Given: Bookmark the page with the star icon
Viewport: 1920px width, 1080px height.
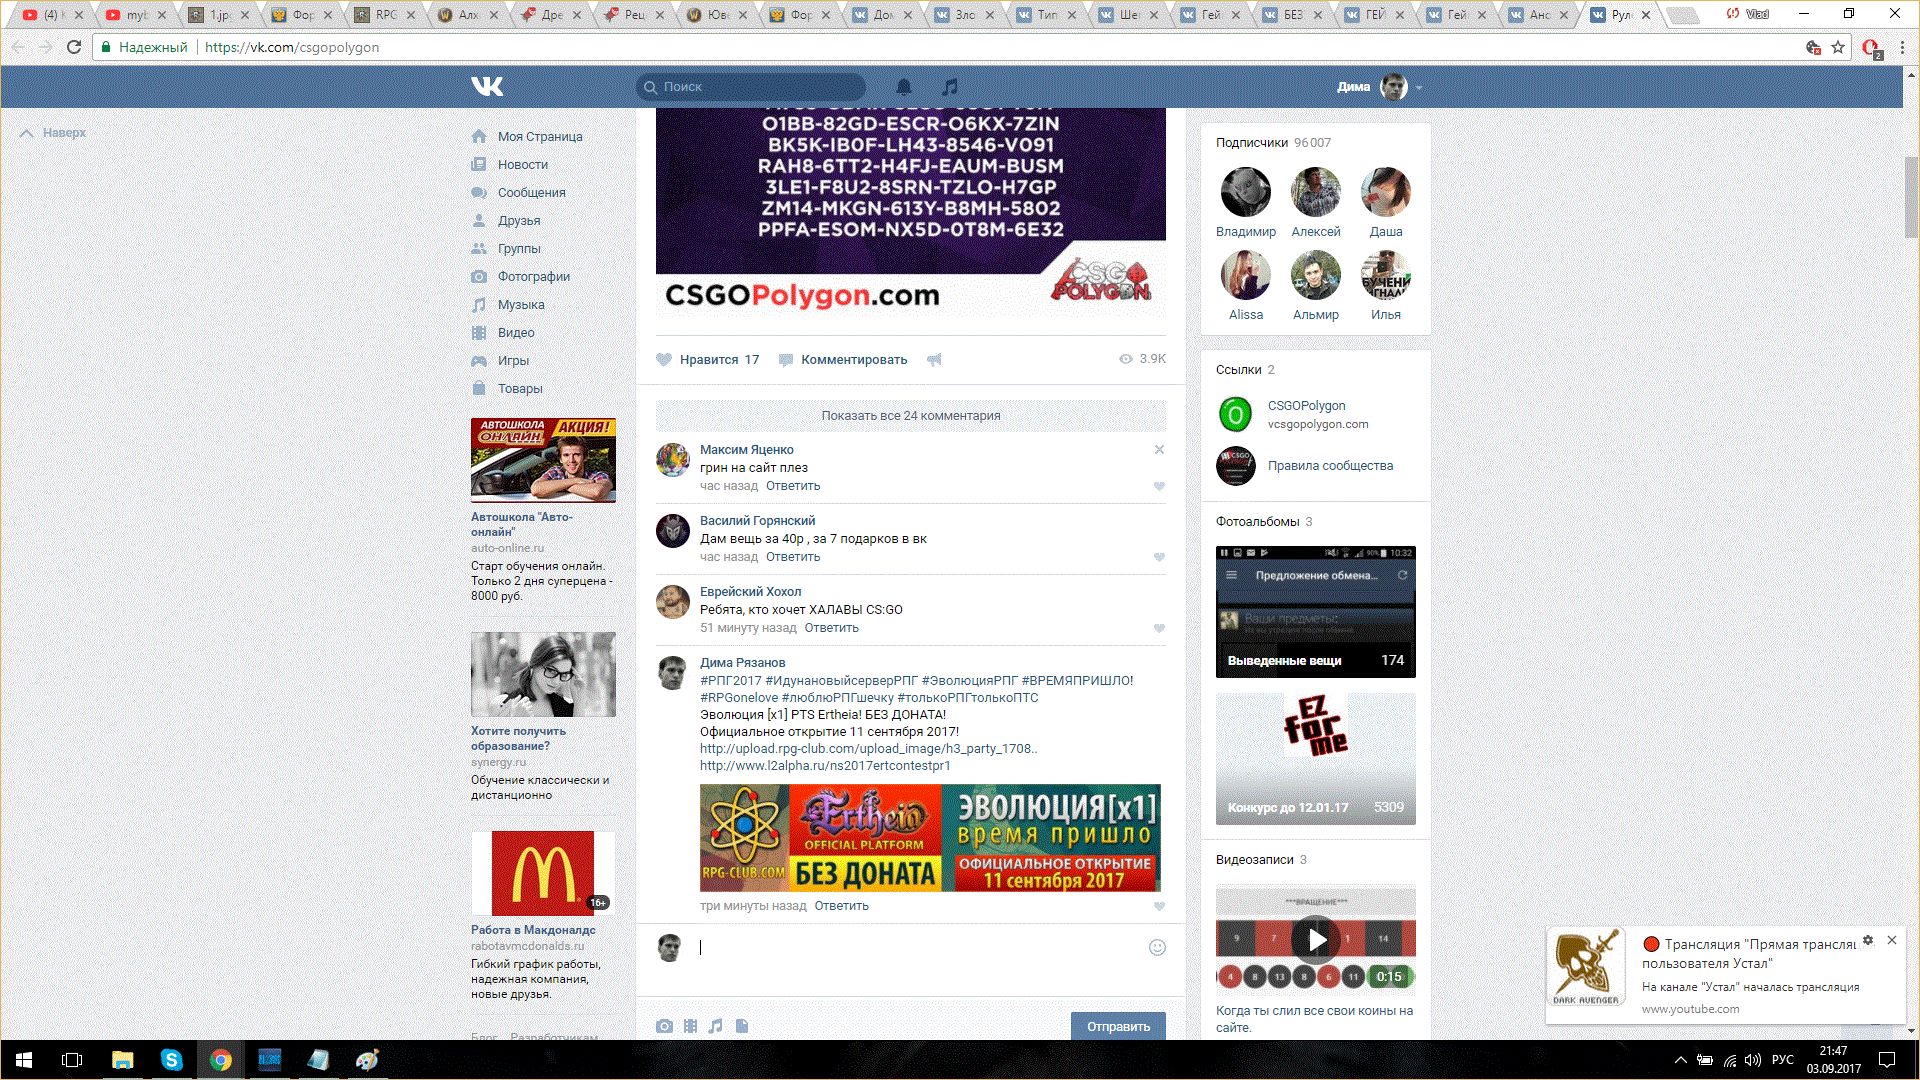Looking at the screenshot, I should coord(1838,47).
